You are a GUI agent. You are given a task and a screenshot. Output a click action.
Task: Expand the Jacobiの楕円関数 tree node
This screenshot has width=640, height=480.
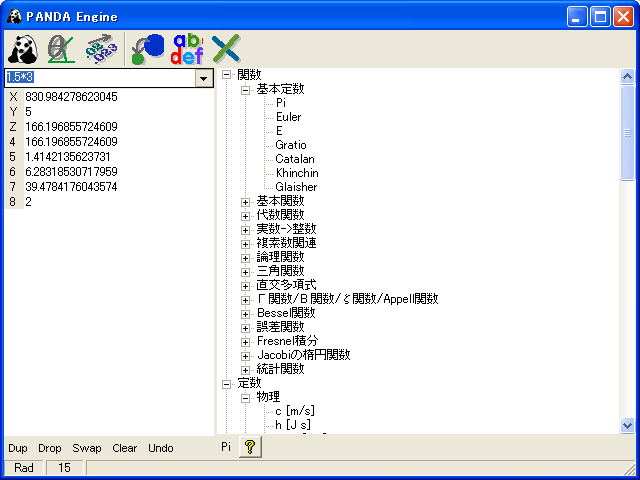[245, 356]
